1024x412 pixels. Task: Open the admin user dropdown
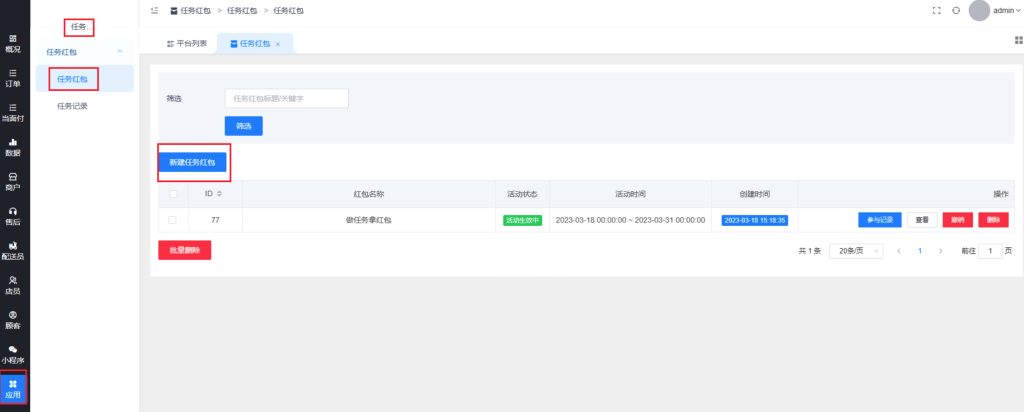pos(1000,10)
